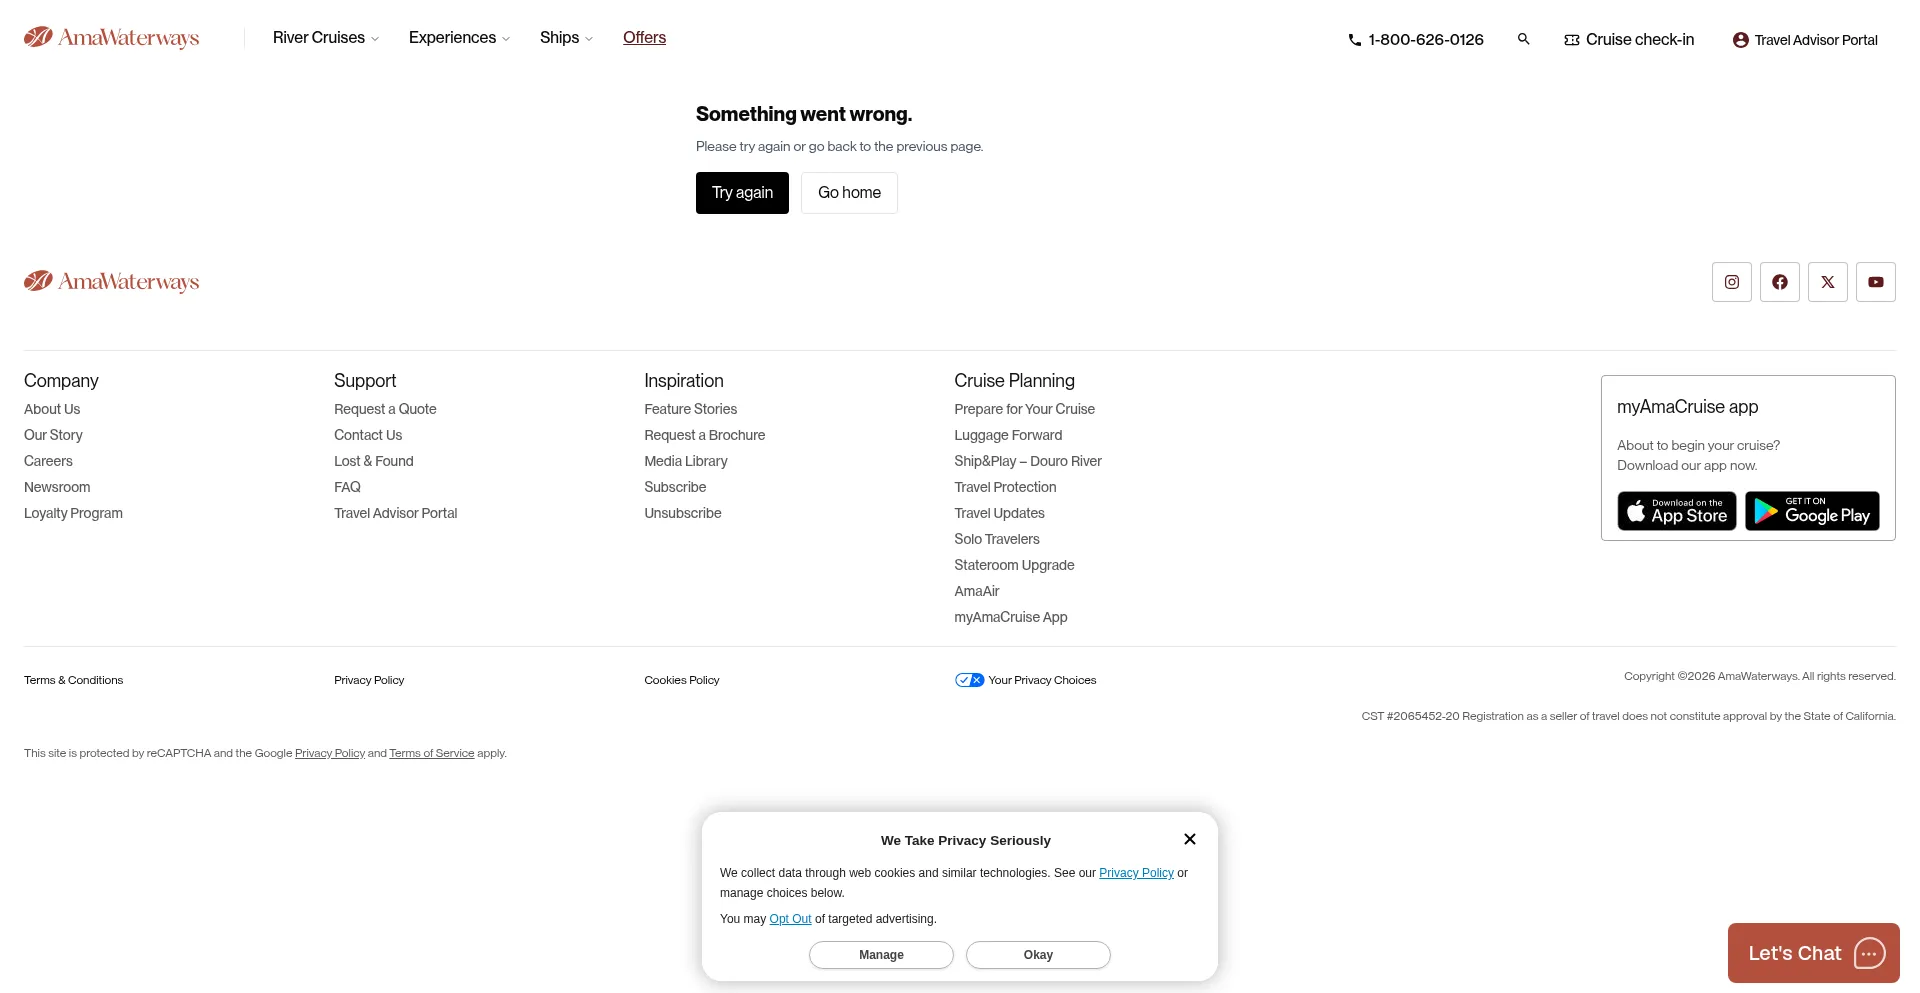Open Subscribe footer link
The height and width of the screenshot is (993, 1920).
tap(675, 487)
